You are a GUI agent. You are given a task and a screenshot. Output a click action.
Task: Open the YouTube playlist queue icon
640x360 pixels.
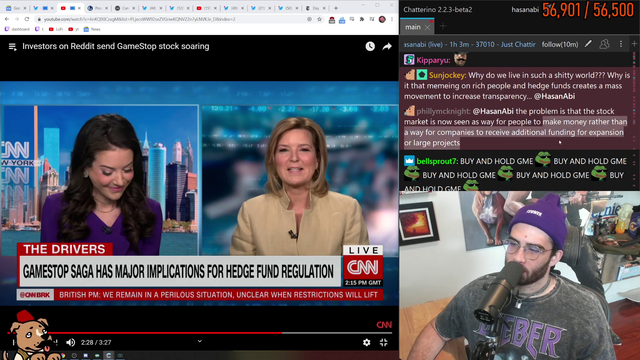pos(12,47)
